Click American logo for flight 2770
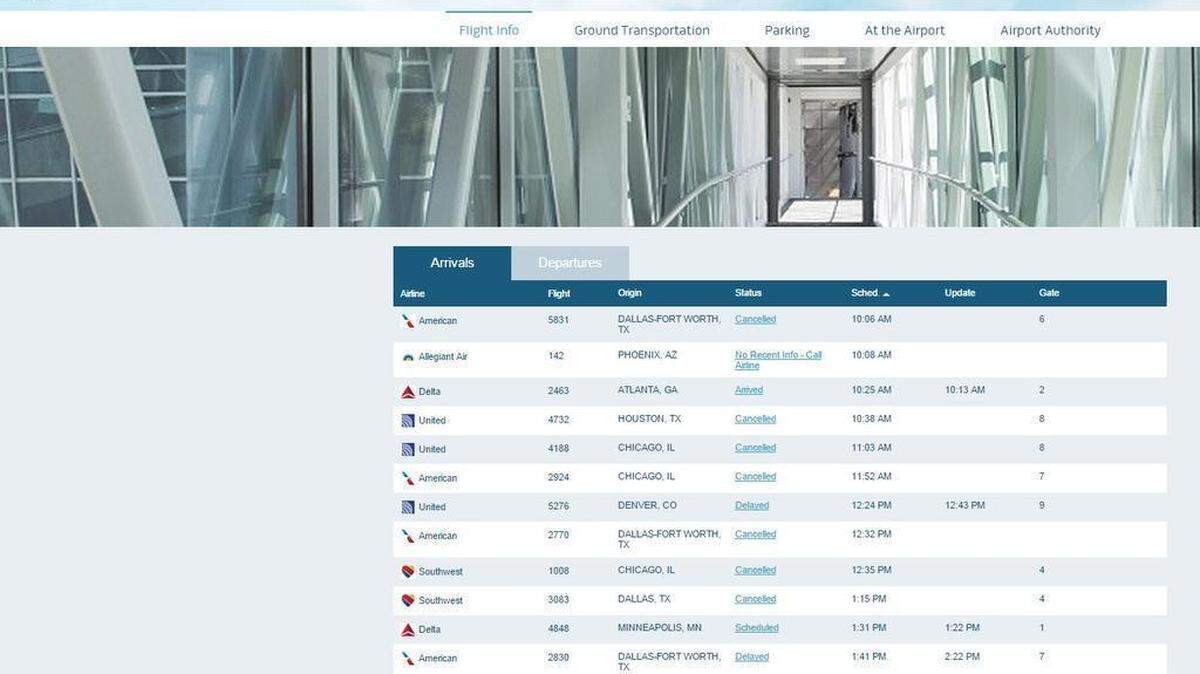This screenshot has width=1200, height=674. [408, 536]
